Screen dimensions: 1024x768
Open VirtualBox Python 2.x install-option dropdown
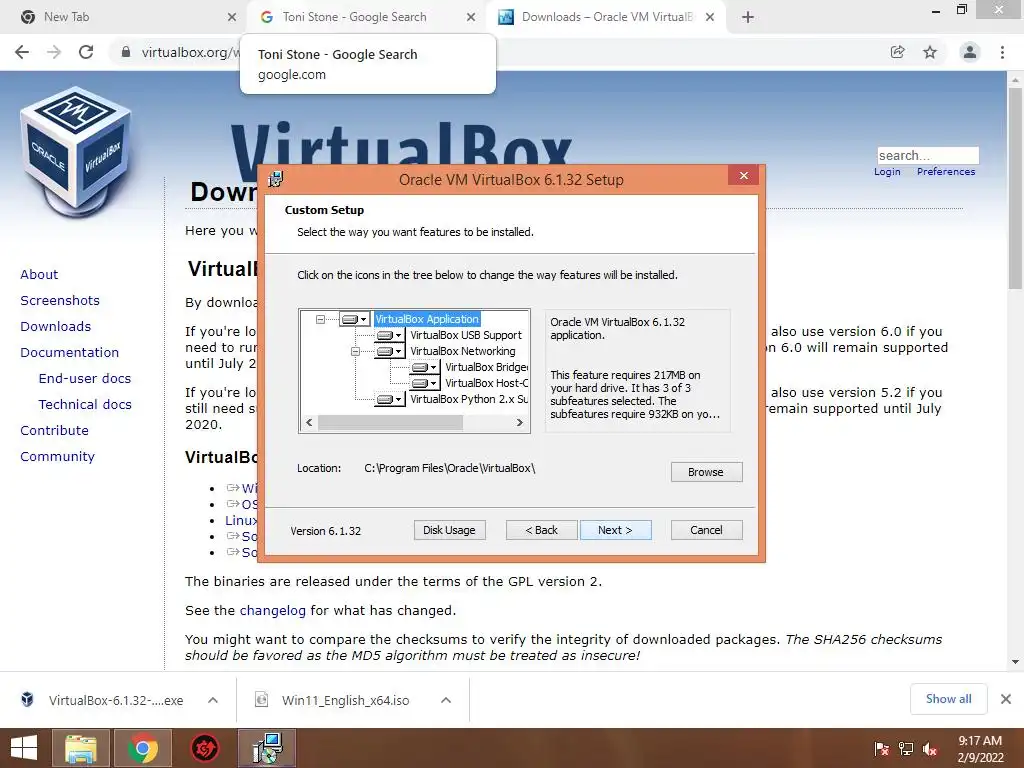point(390,399)
